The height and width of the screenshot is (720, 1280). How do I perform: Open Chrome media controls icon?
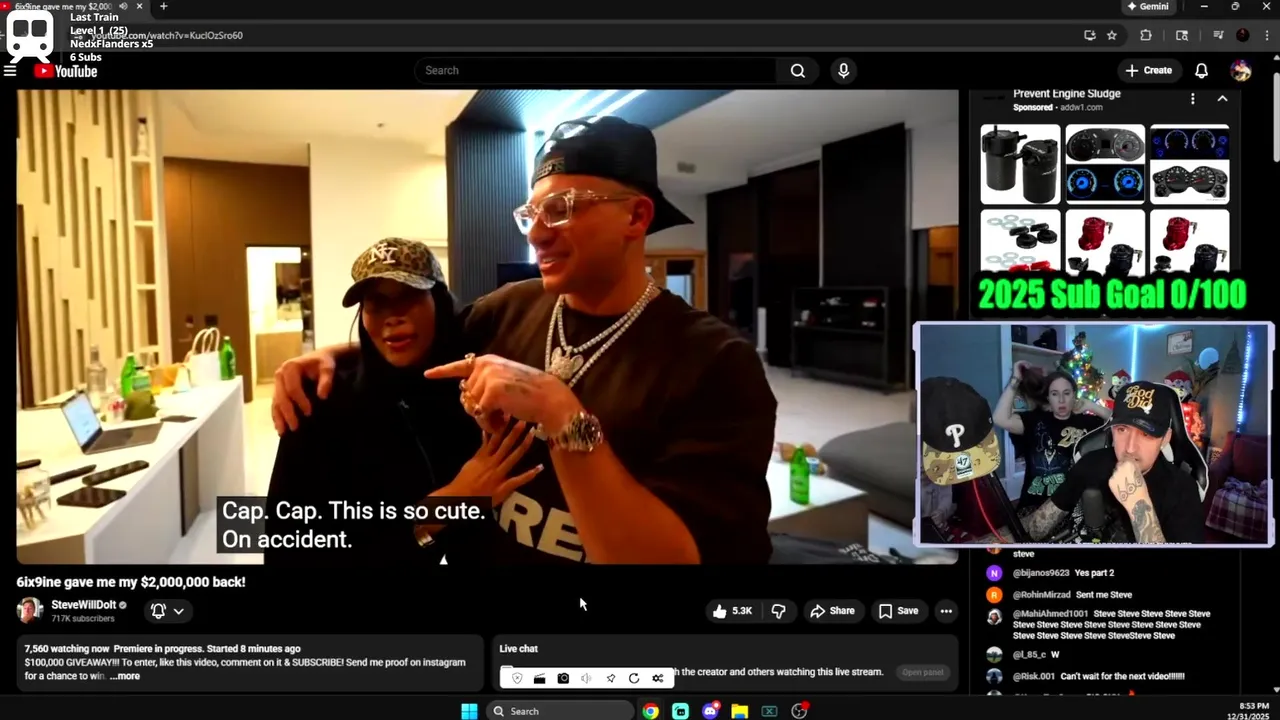[x=1218, y=35]
